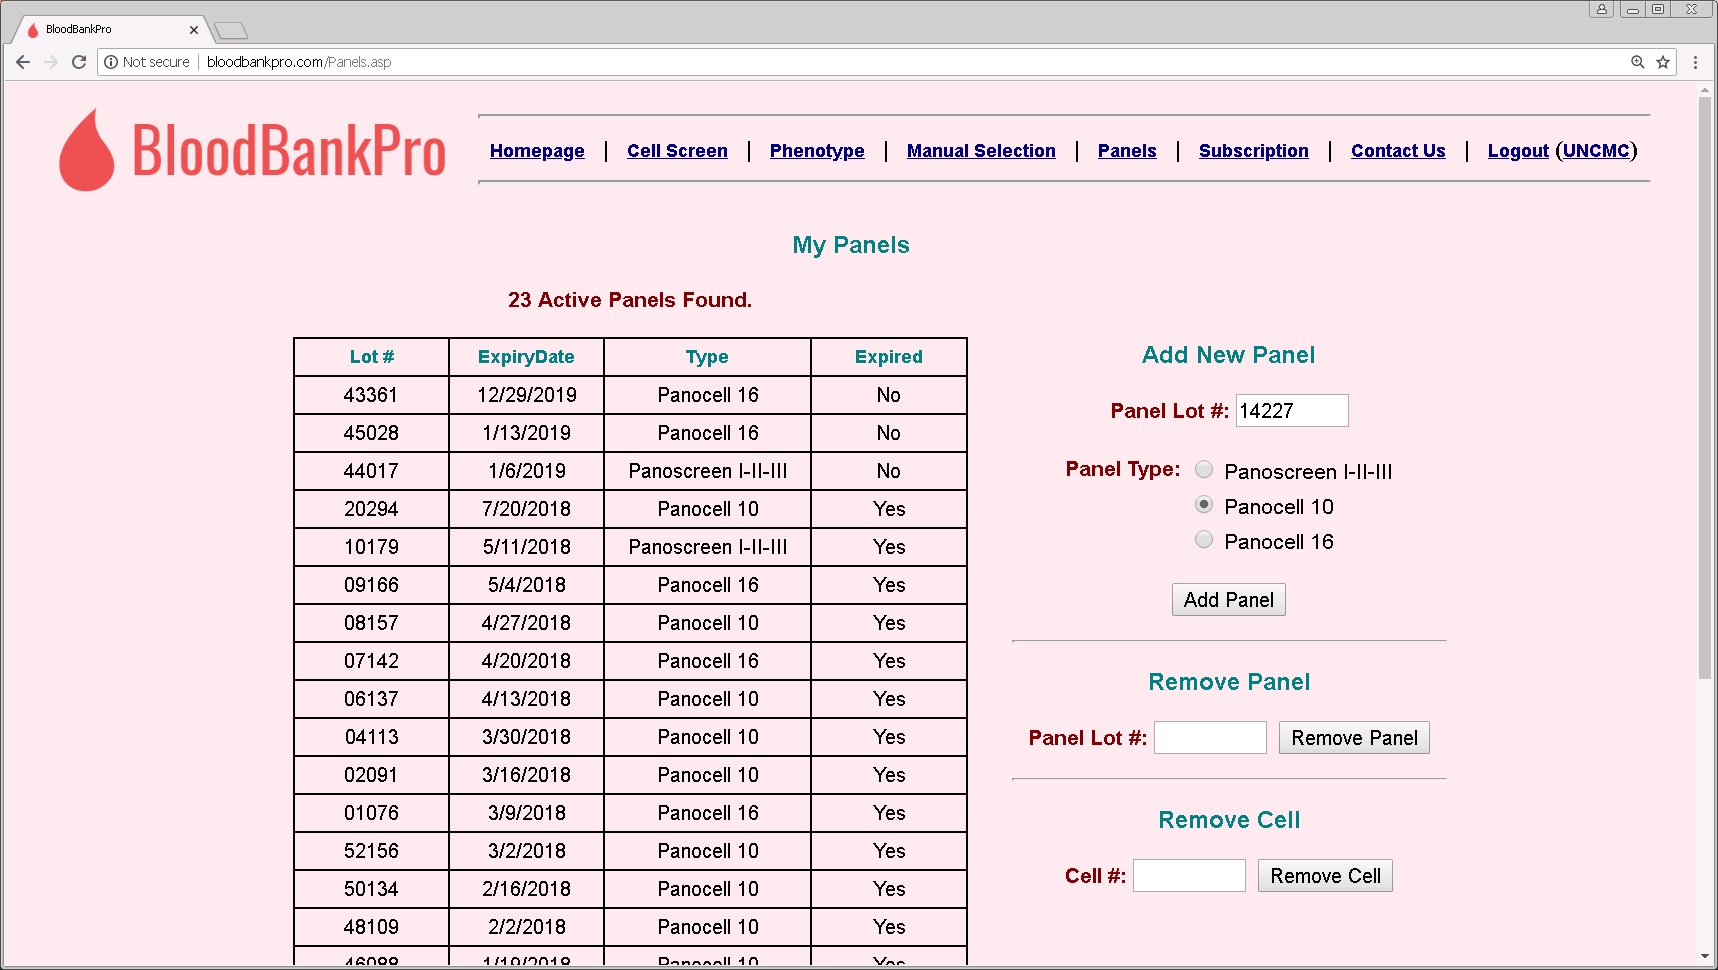Image resolution: width=1718 pixels, height=970 pixels.
Task: Click the Type column header
Action: (x=707, y=357)
